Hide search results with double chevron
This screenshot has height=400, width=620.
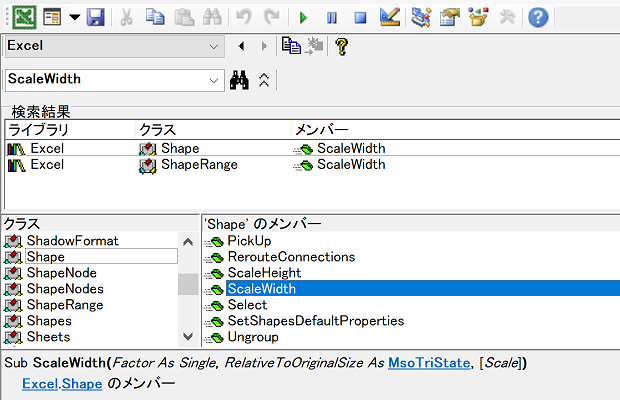264,80
